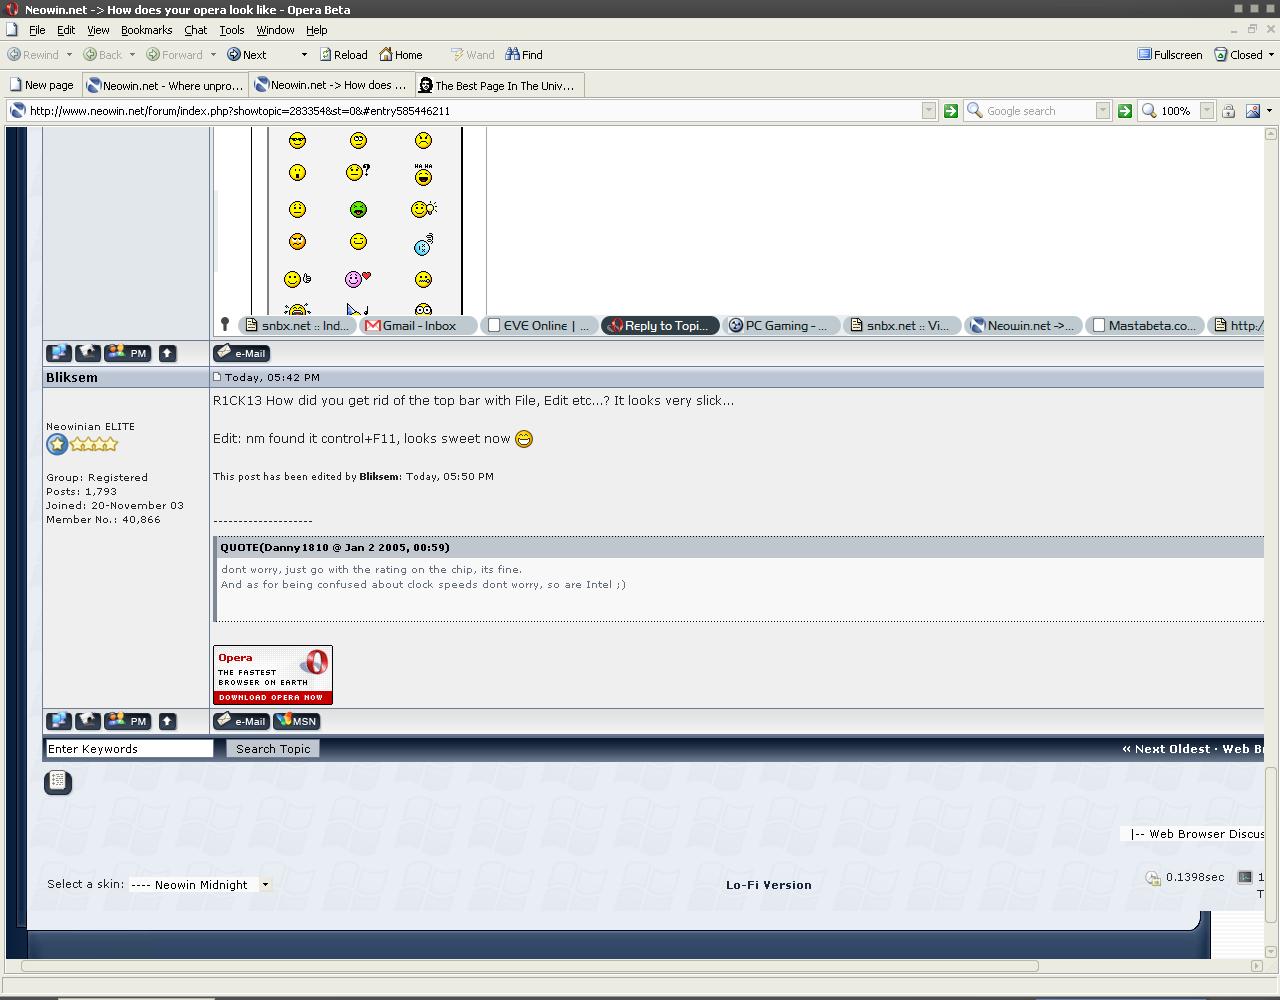Click the Enter Keywords search field

pos(129,749)
